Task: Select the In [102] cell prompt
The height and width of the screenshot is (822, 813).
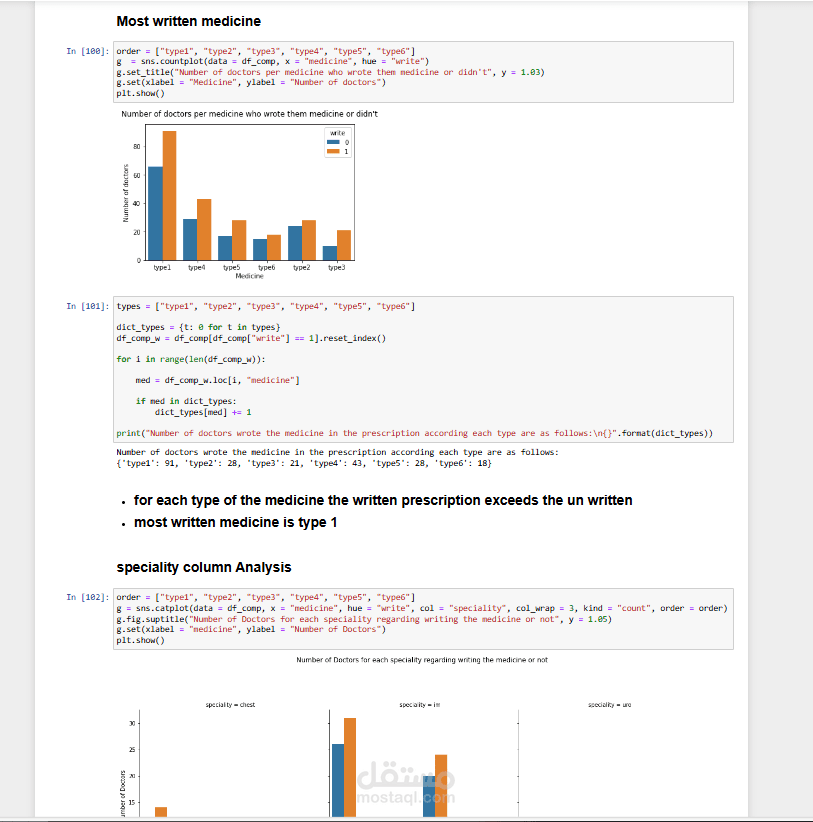Action: pos(88,597)
